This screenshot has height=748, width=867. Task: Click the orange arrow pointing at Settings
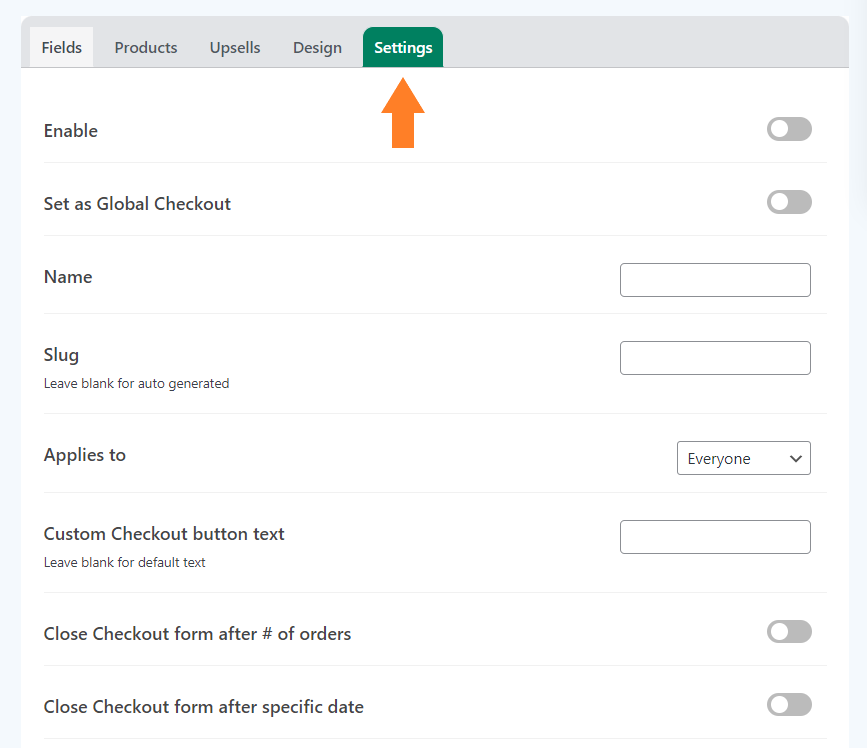[403, 113]
